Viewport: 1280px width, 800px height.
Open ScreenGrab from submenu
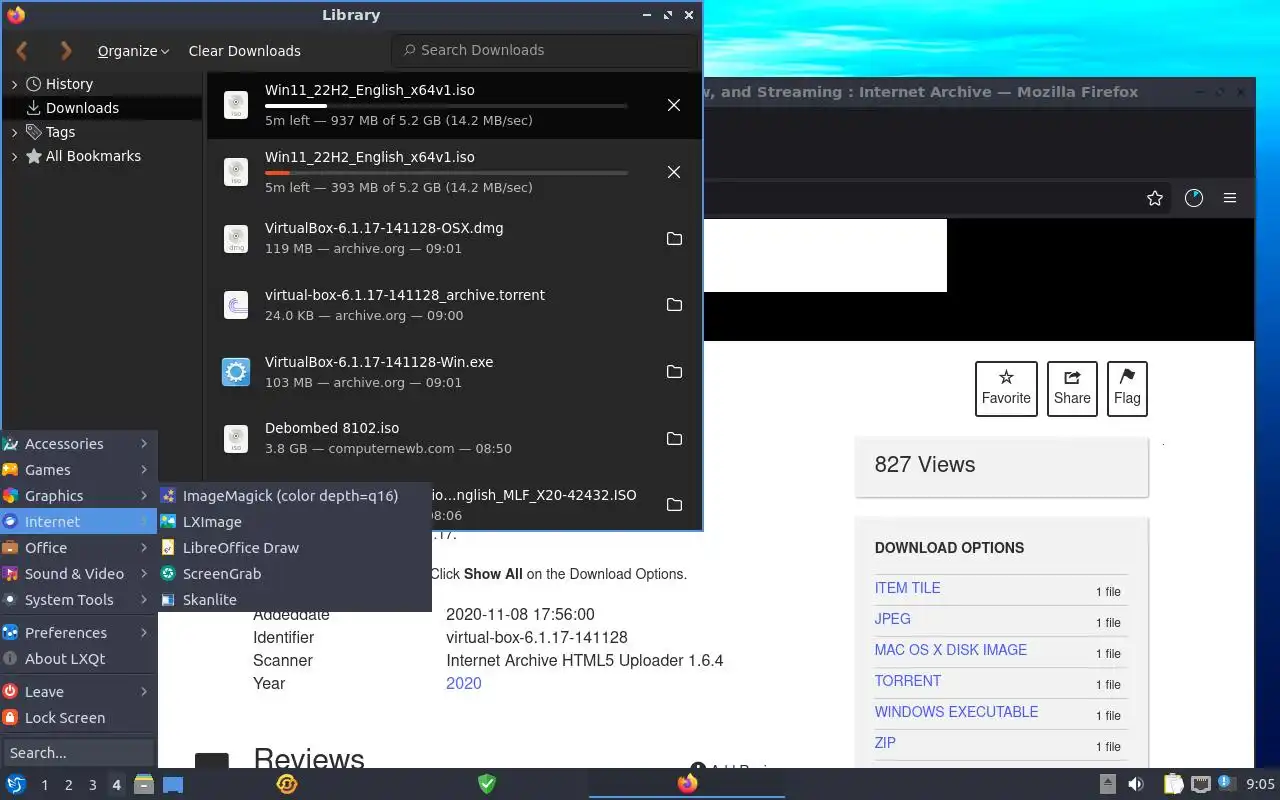294,574
